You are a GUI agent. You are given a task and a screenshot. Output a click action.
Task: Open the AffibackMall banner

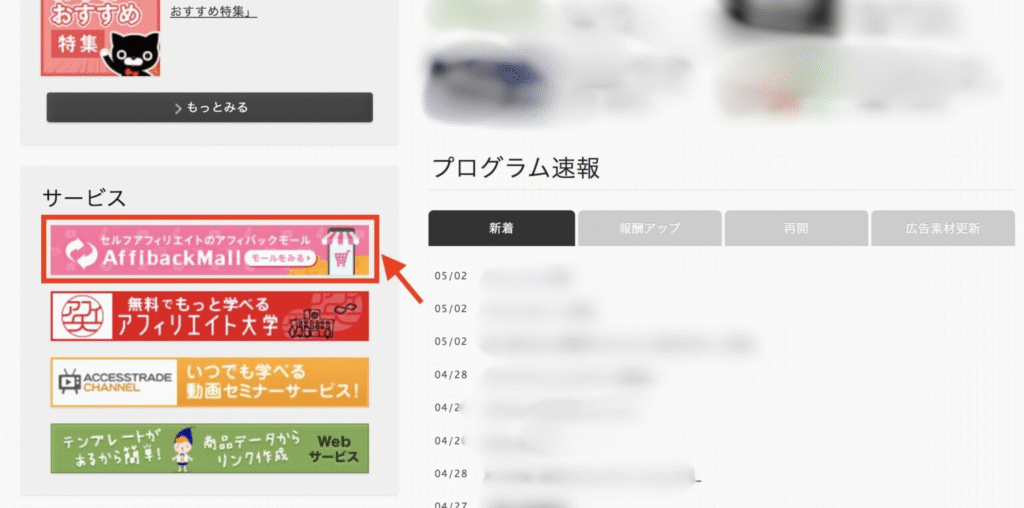click(210, 249)
